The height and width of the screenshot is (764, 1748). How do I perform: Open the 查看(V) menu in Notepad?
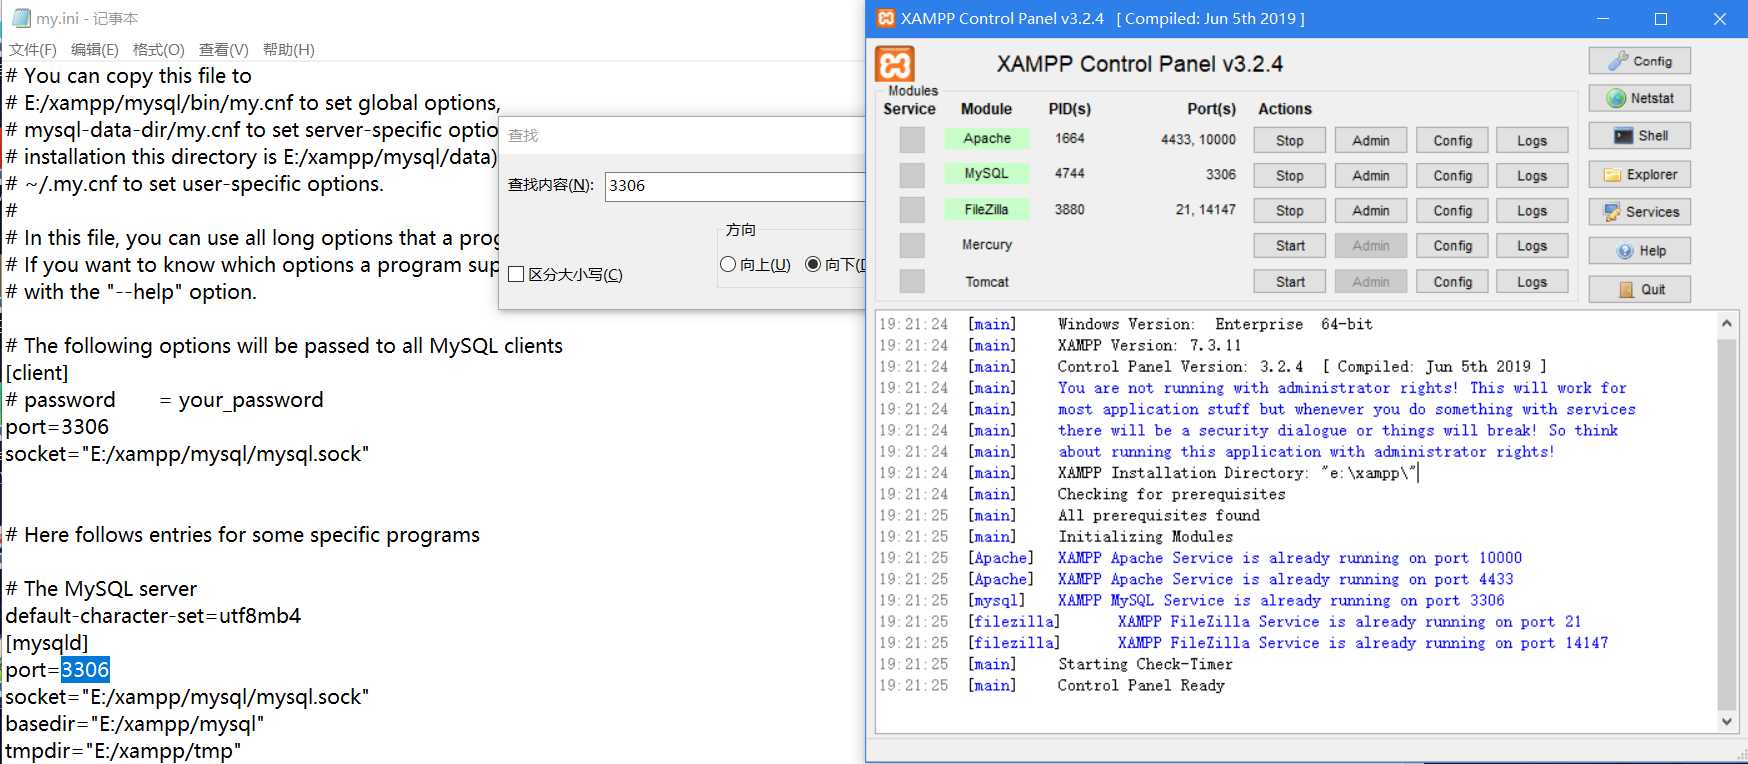[x=224, y=49]
